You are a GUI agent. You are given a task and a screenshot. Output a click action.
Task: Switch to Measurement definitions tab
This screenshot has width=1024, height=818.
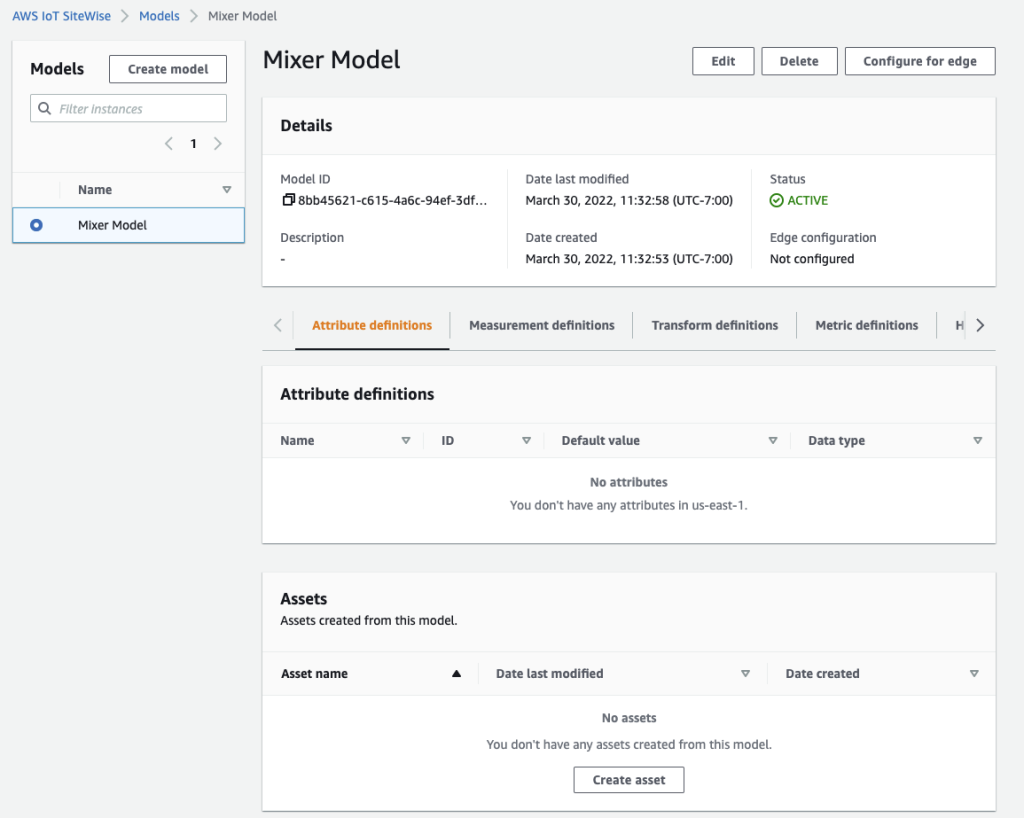541,325
